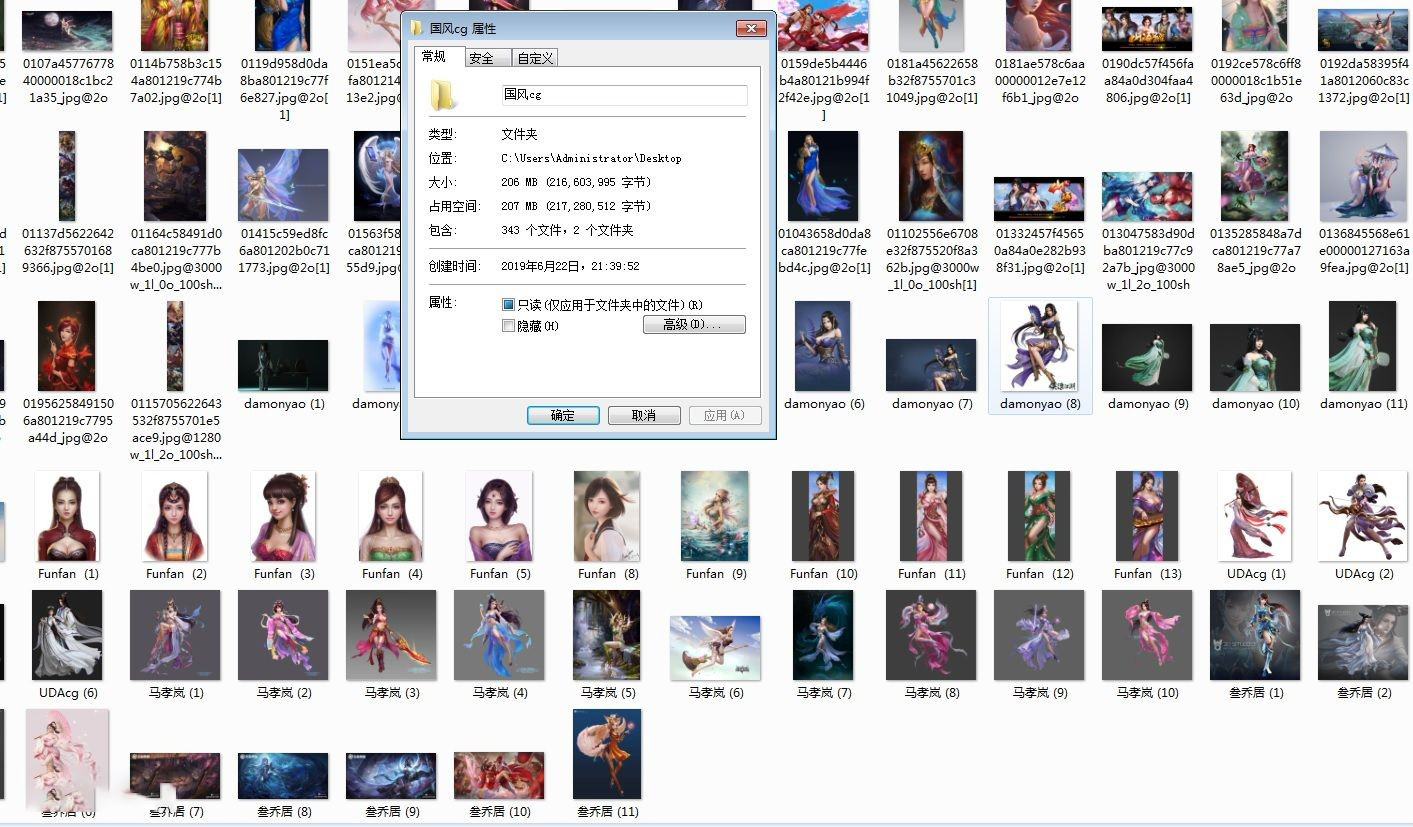Click the file name 马孝岚 (10)
Image resolution: width=1413 pixels, height=827 pixels.
[x=1148, y=693]
